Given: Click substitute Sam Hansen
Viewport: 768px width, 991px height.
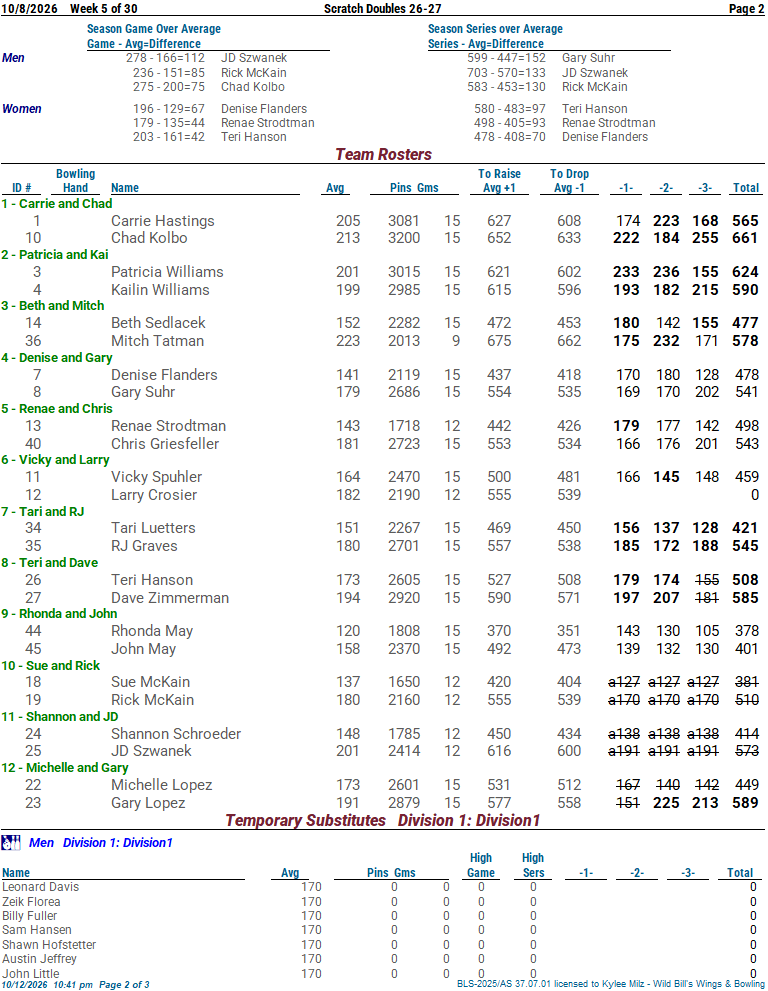Looking at the screenshot, I should (x=37, y=930).
